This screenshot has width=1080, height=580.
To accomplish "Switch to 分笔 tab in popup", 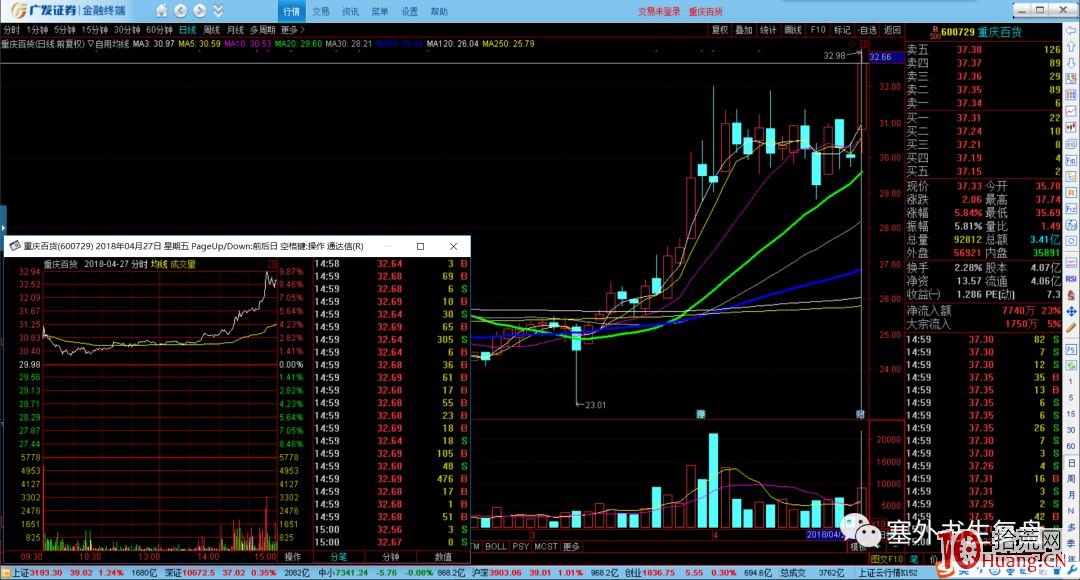I will click(x=338, y=557).
